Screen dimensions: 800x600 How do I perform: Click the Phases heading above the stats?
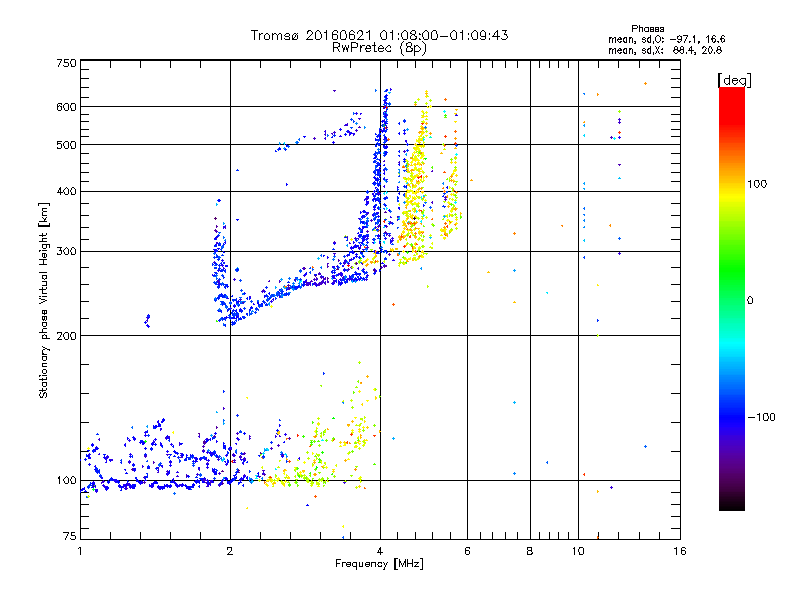pyautogui.click(x=647, y=29)
